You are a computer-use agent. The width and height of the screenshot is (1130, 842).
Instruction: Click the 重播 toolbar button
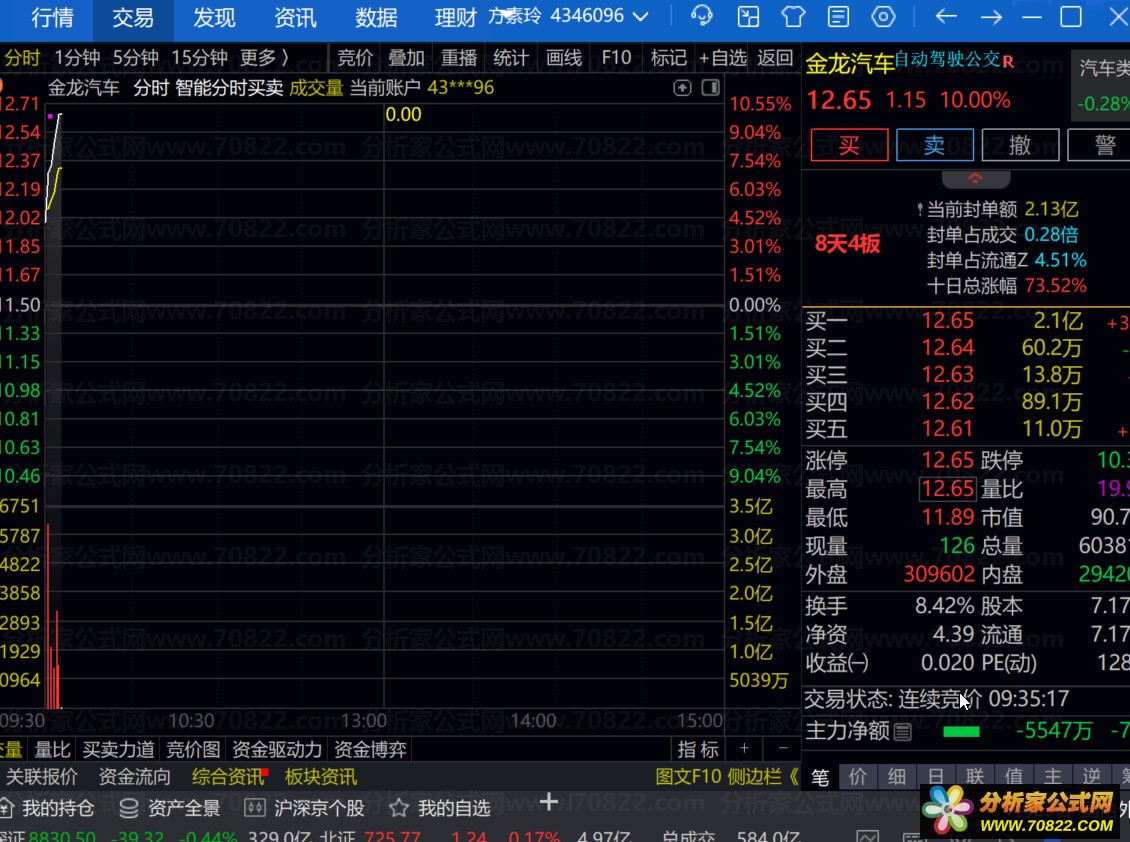point(459,58)
